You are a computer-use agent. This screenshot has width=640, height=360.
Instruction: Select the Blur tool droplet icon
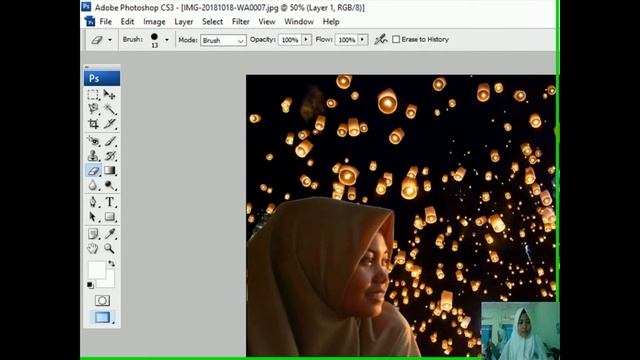point(93,185)
